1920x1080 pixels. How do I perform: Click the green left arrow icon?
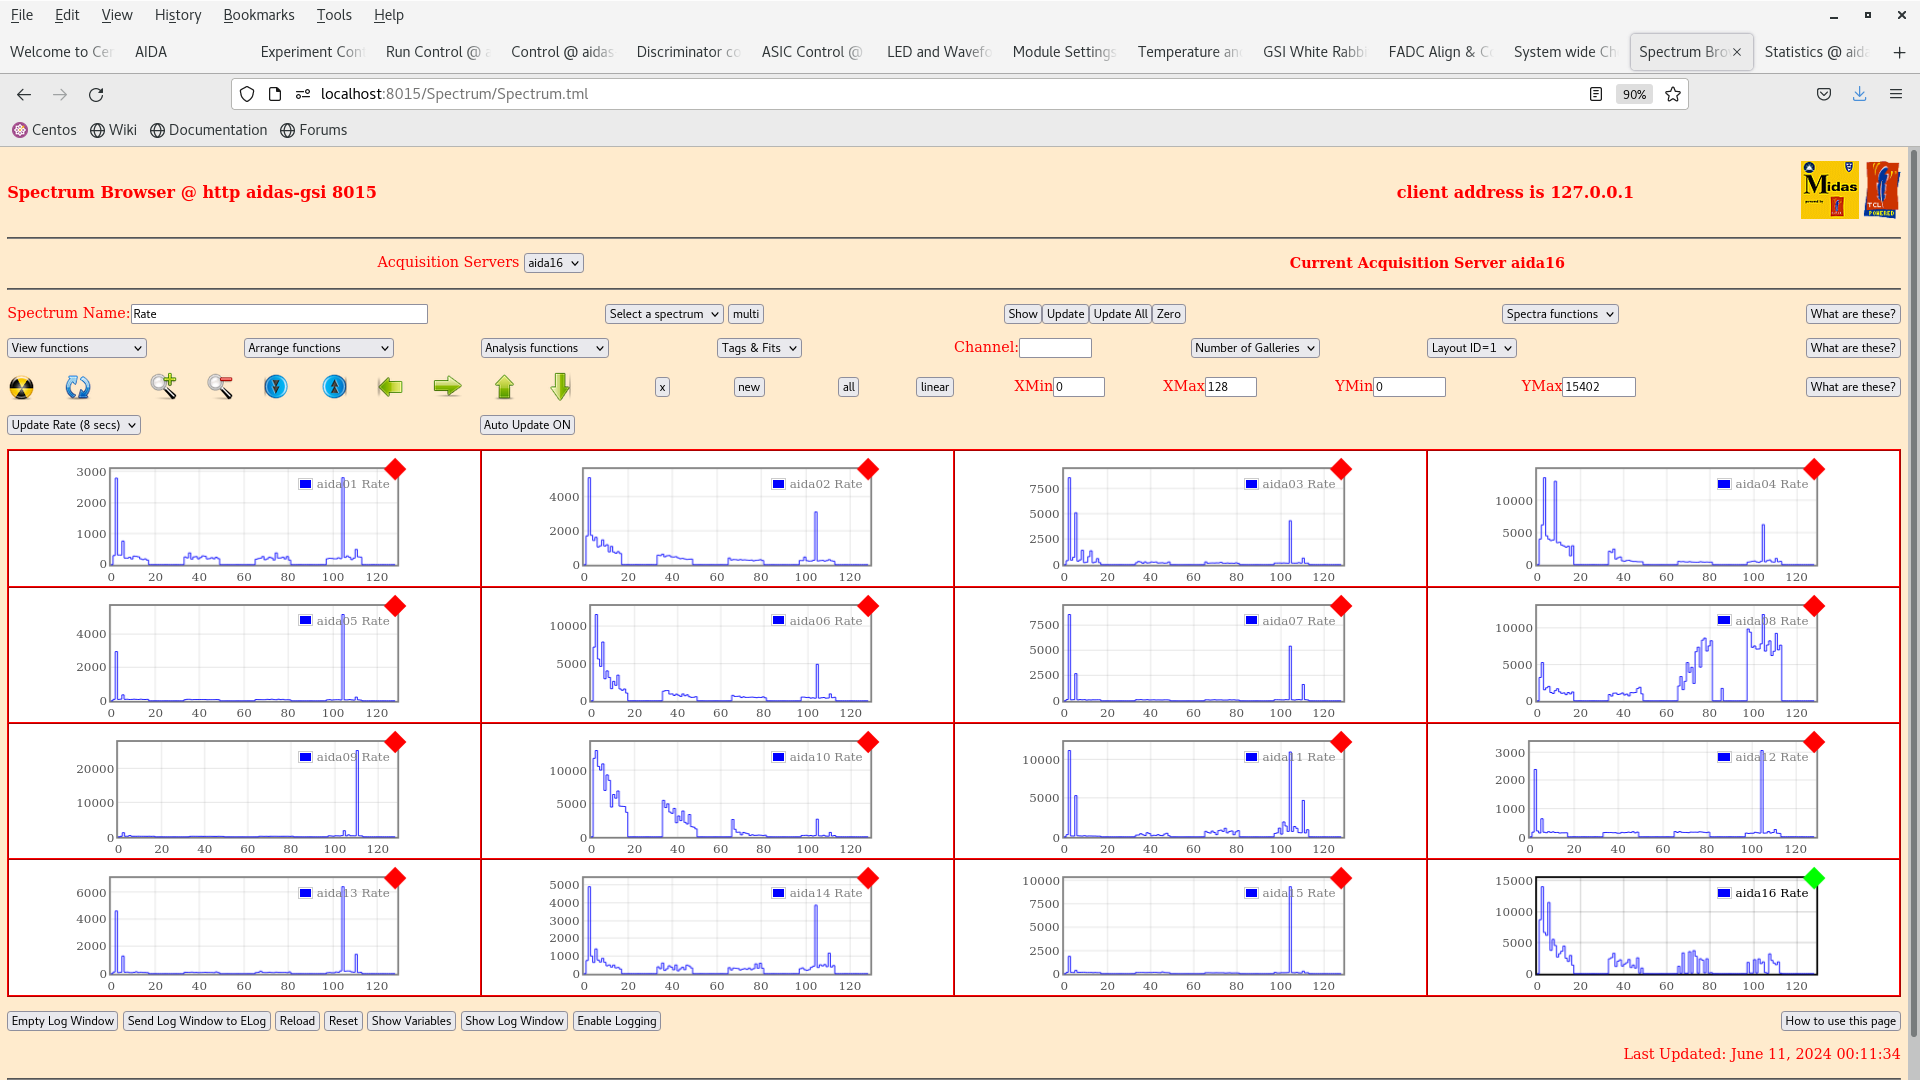tap(390, 387)
